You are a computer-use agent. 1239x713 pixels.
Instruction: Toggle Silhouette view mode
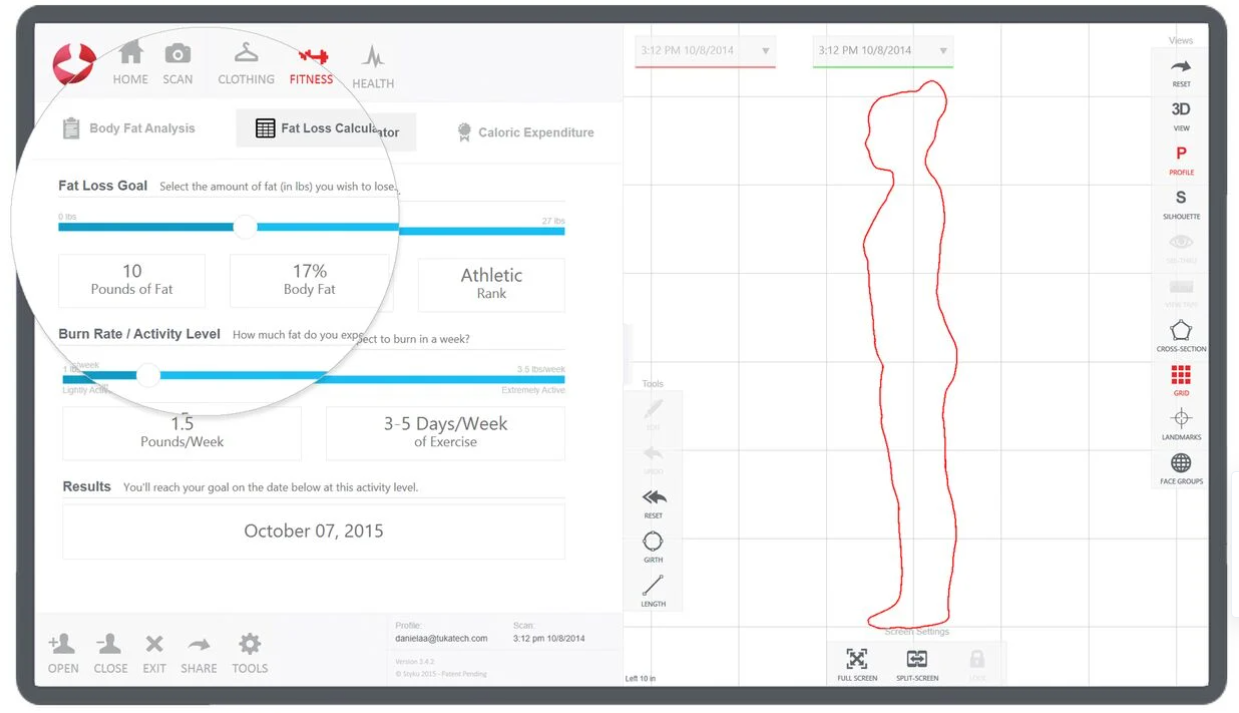coord(1181,203)
